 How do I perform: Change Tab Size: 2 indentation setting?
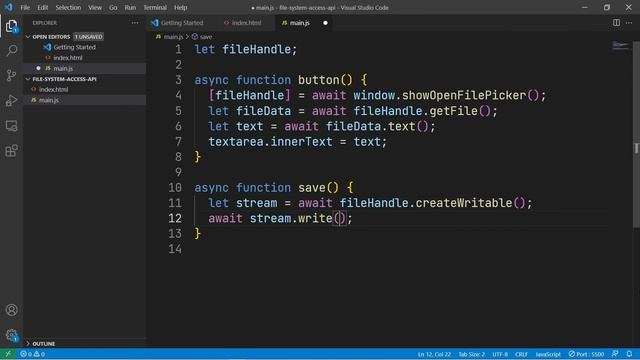click(x=472, y=354)
